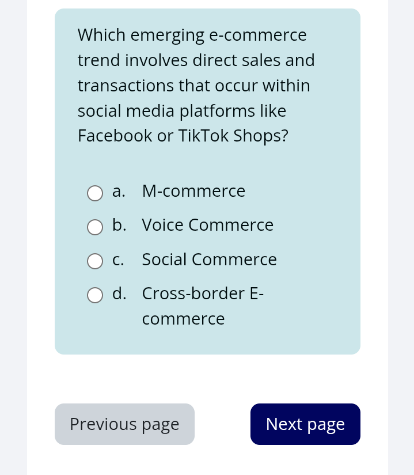Click 'Facebook or TikTok Shops?' question line
Screen dimensions: 414x475
tap(183, 136)
